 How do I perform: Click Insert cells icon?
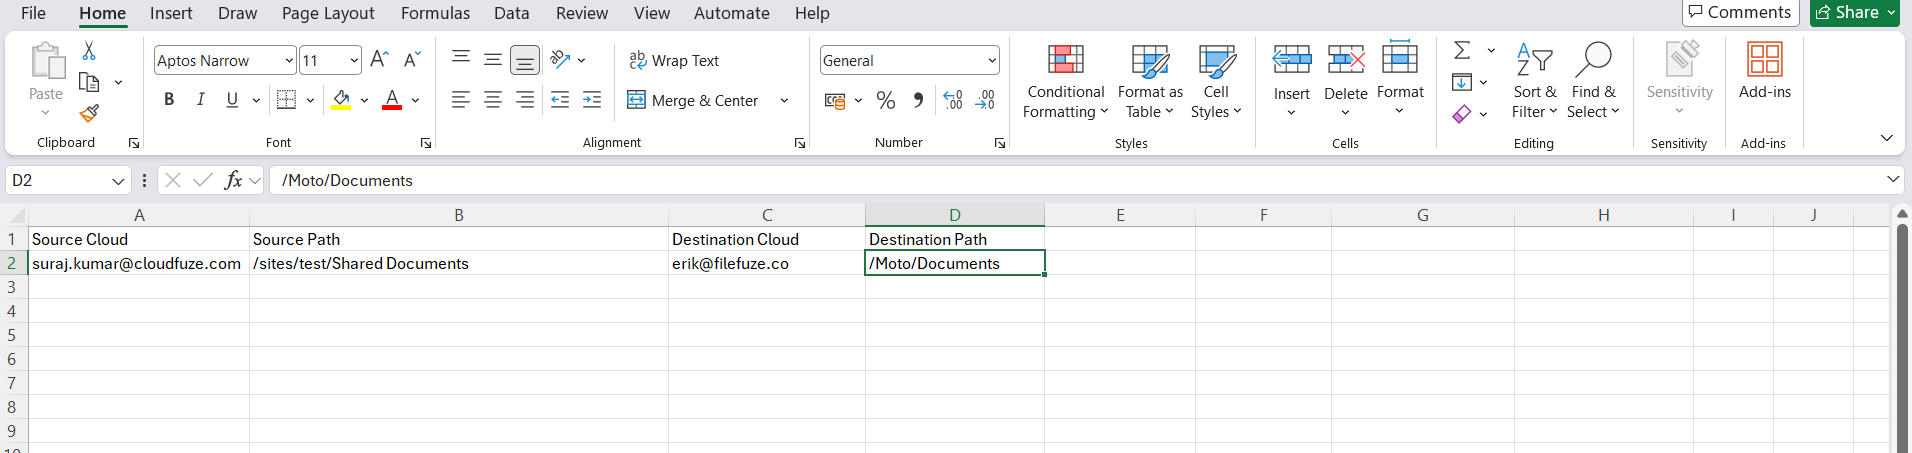(1292, 60)
